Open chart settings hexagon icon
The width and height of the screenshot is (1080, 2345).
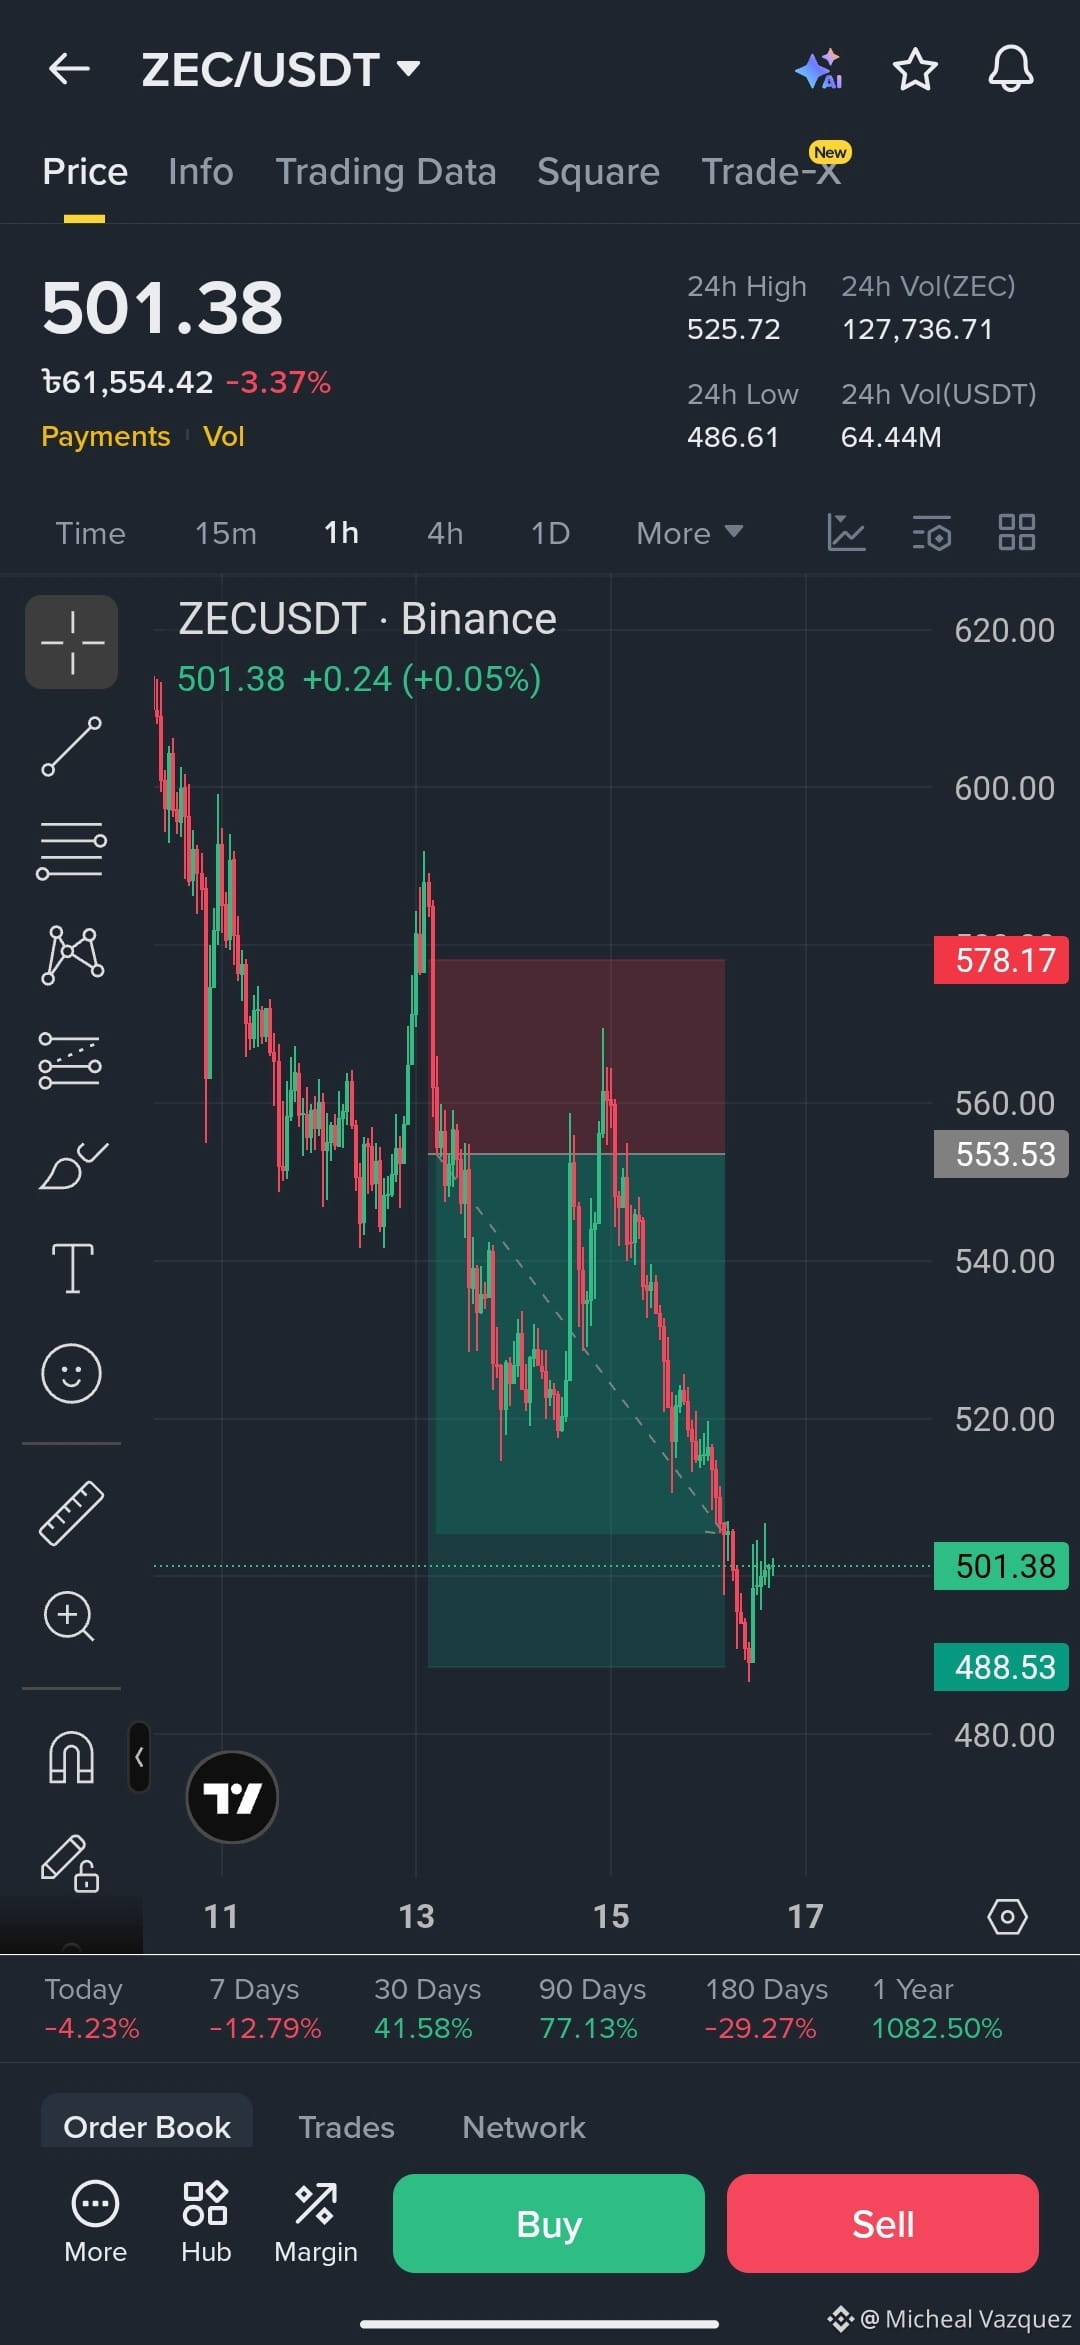1007,1917
